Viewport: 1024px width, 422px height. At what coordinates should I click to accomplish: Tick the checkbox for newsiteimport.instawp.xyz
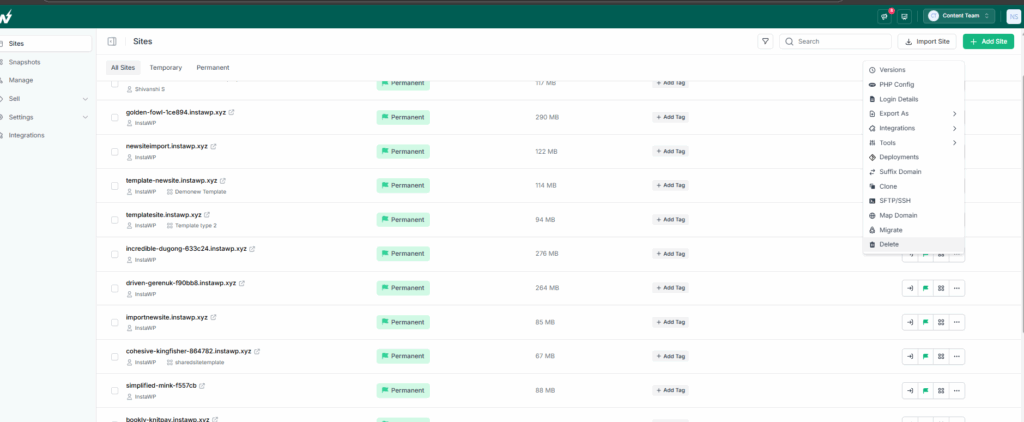pos(114,152)
